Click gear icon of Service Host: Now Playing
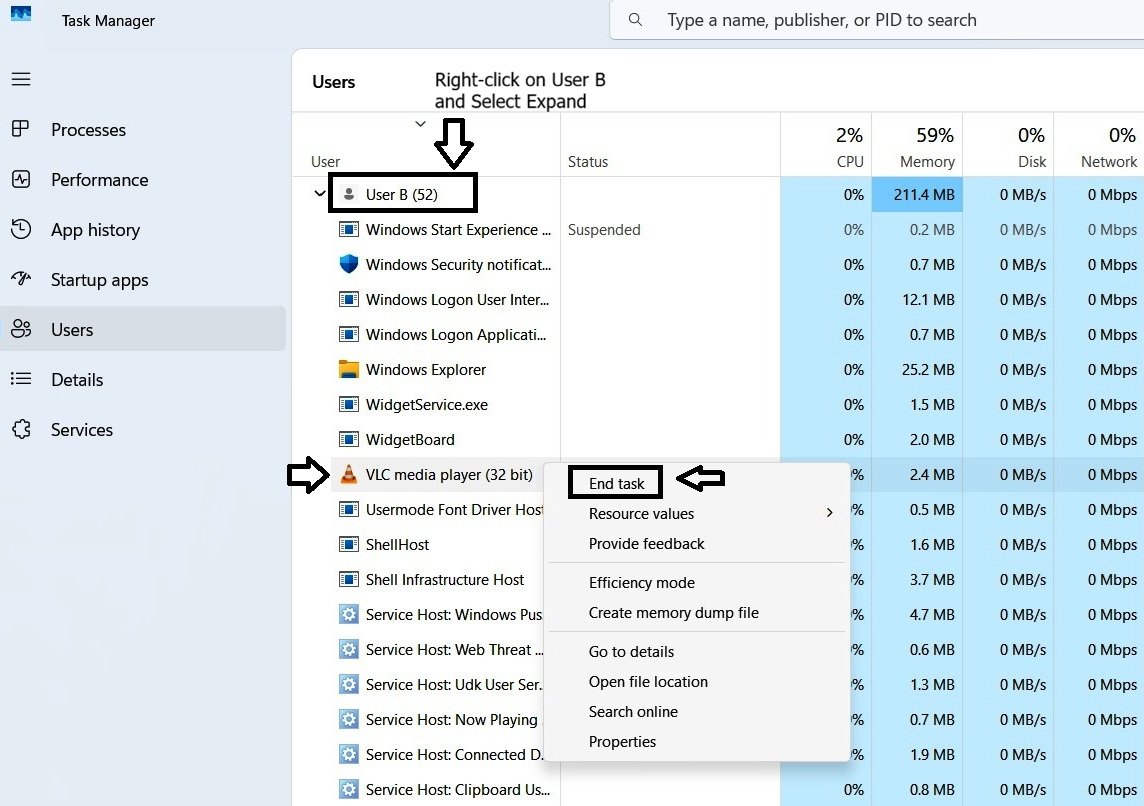 click(349, 719)
